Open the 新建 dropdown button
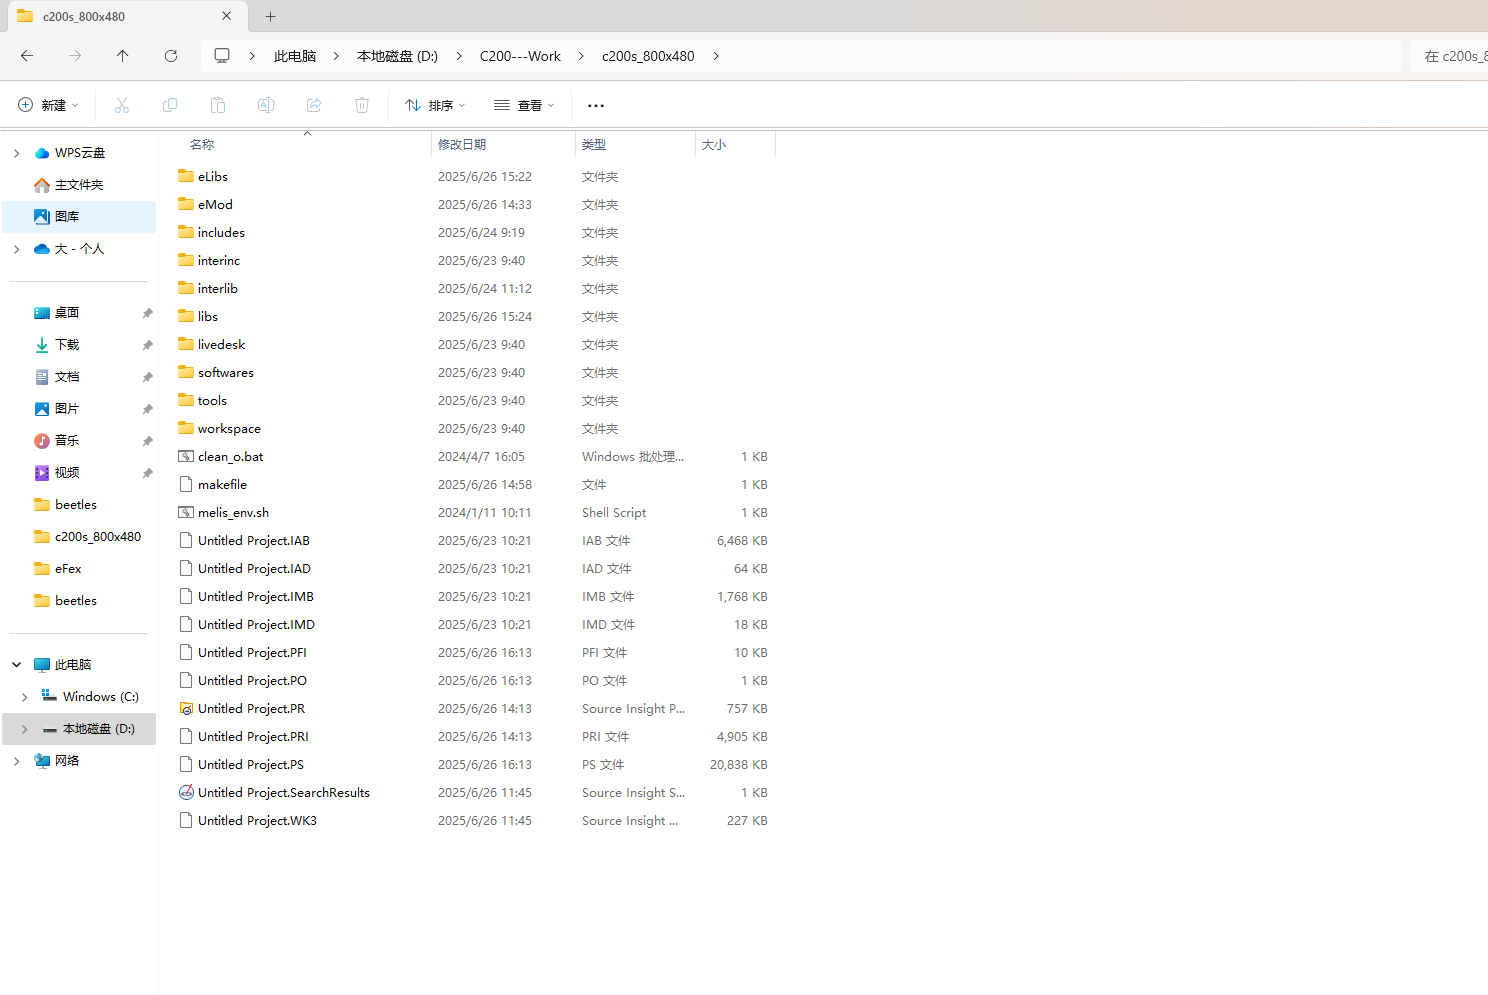The width and height of the screenshot is (1488, 995). [48, 105]
